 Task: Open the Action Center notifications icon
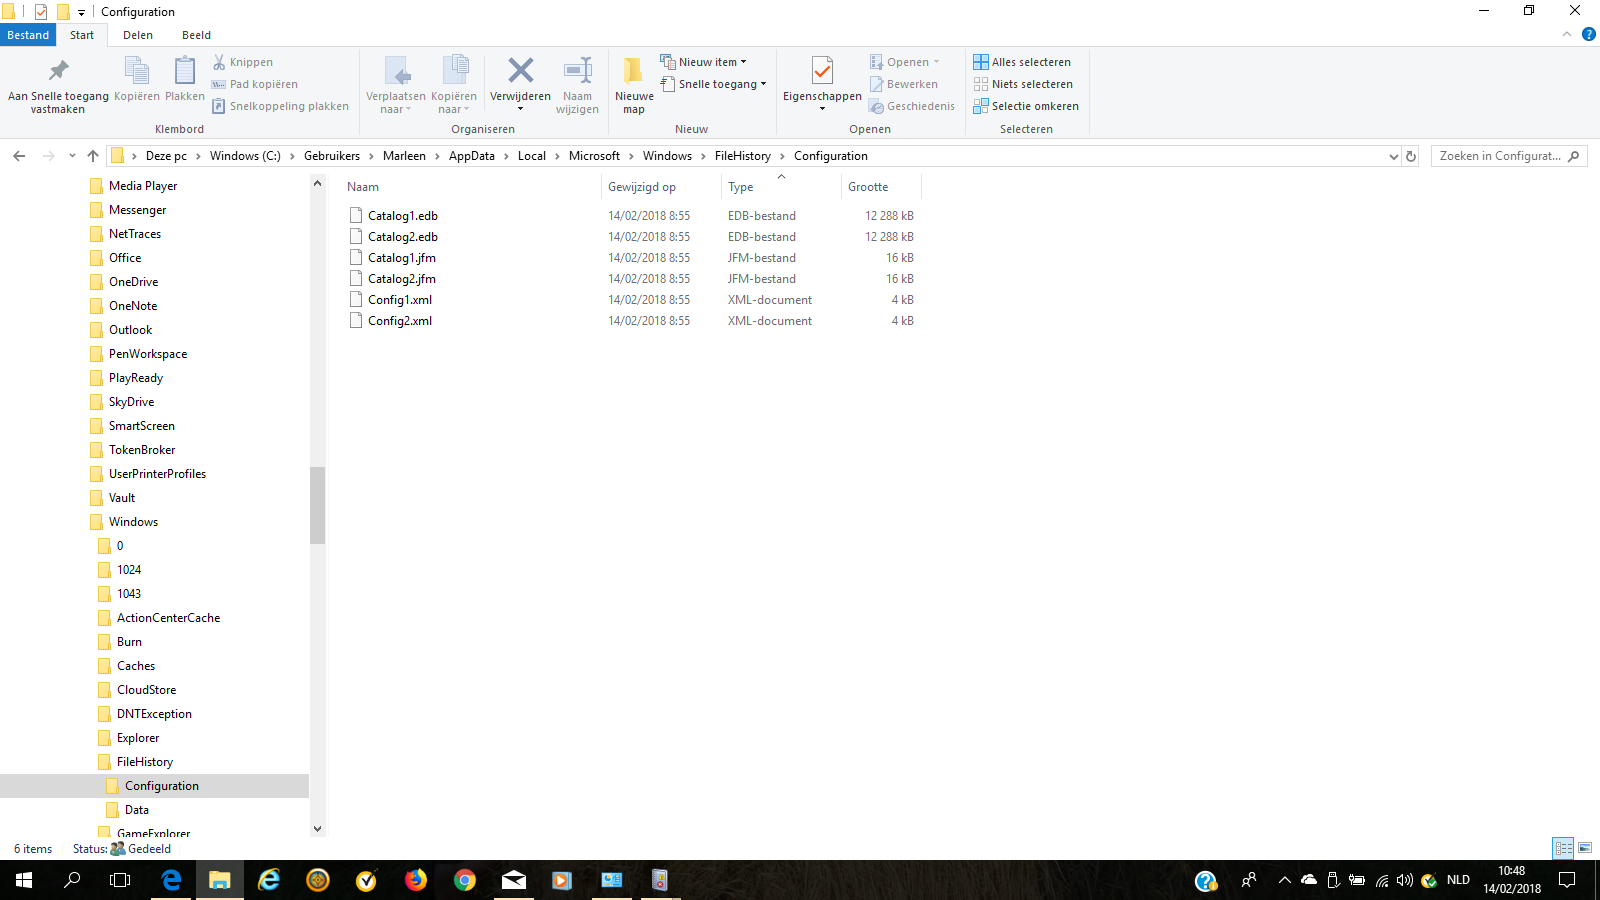click(1567, 880)
